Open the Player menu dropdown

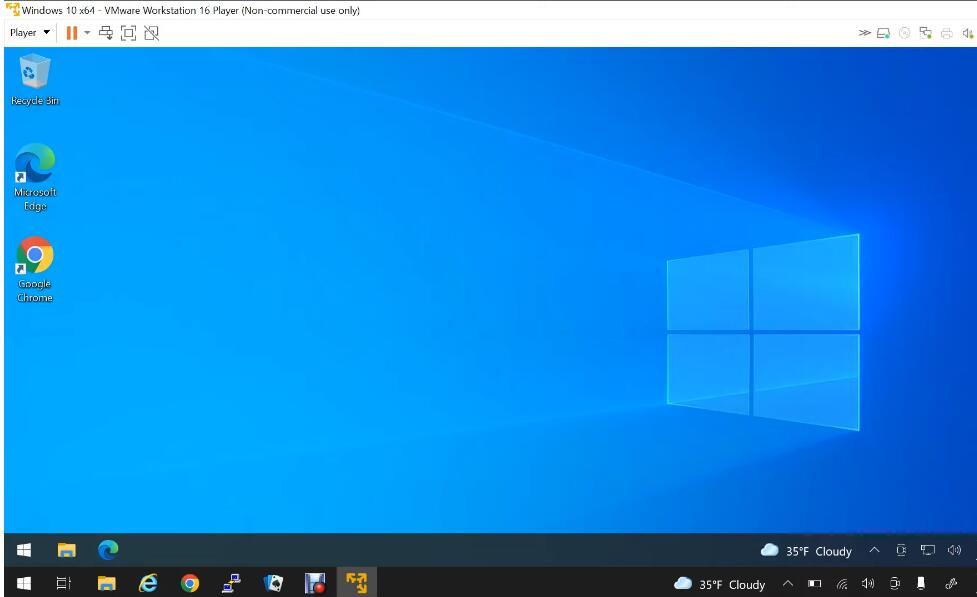pos(29,32)
